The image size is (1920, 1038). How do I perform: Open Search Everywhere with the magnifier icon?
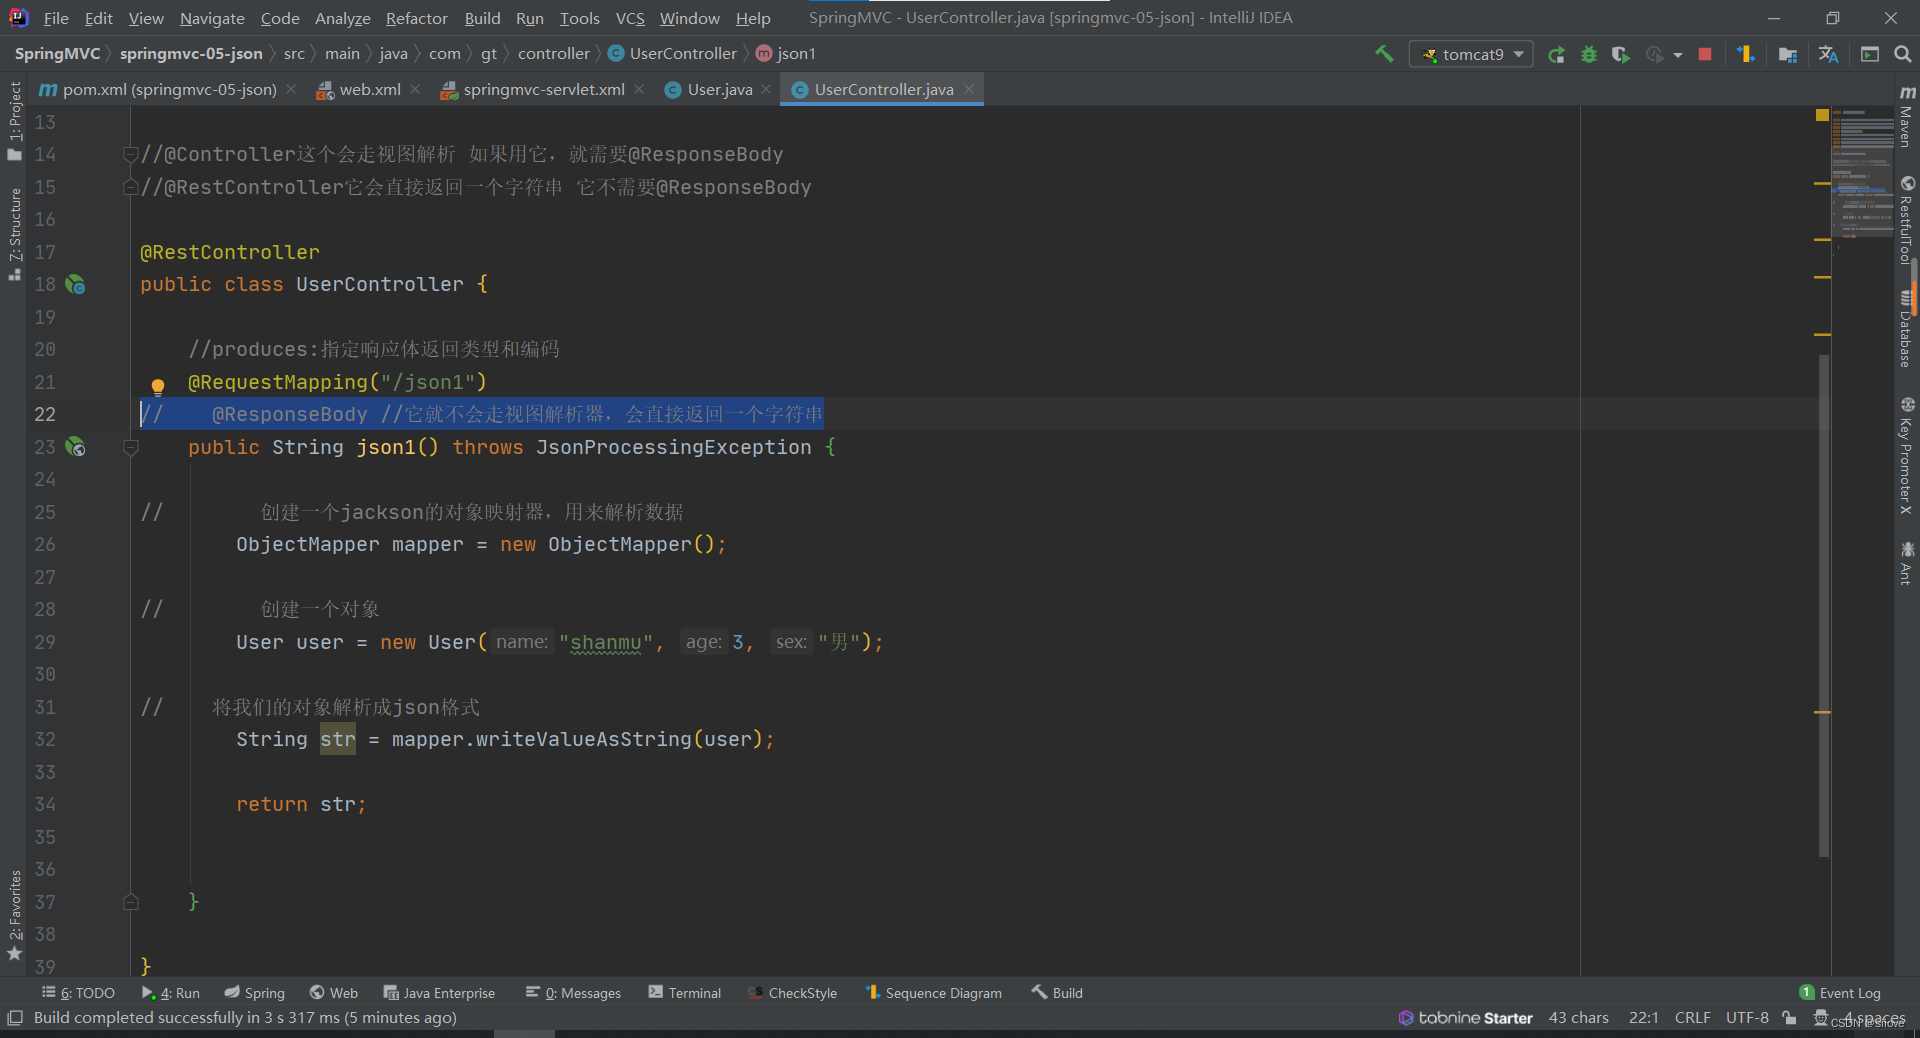pyautogui.click(x=1903, y=54)
